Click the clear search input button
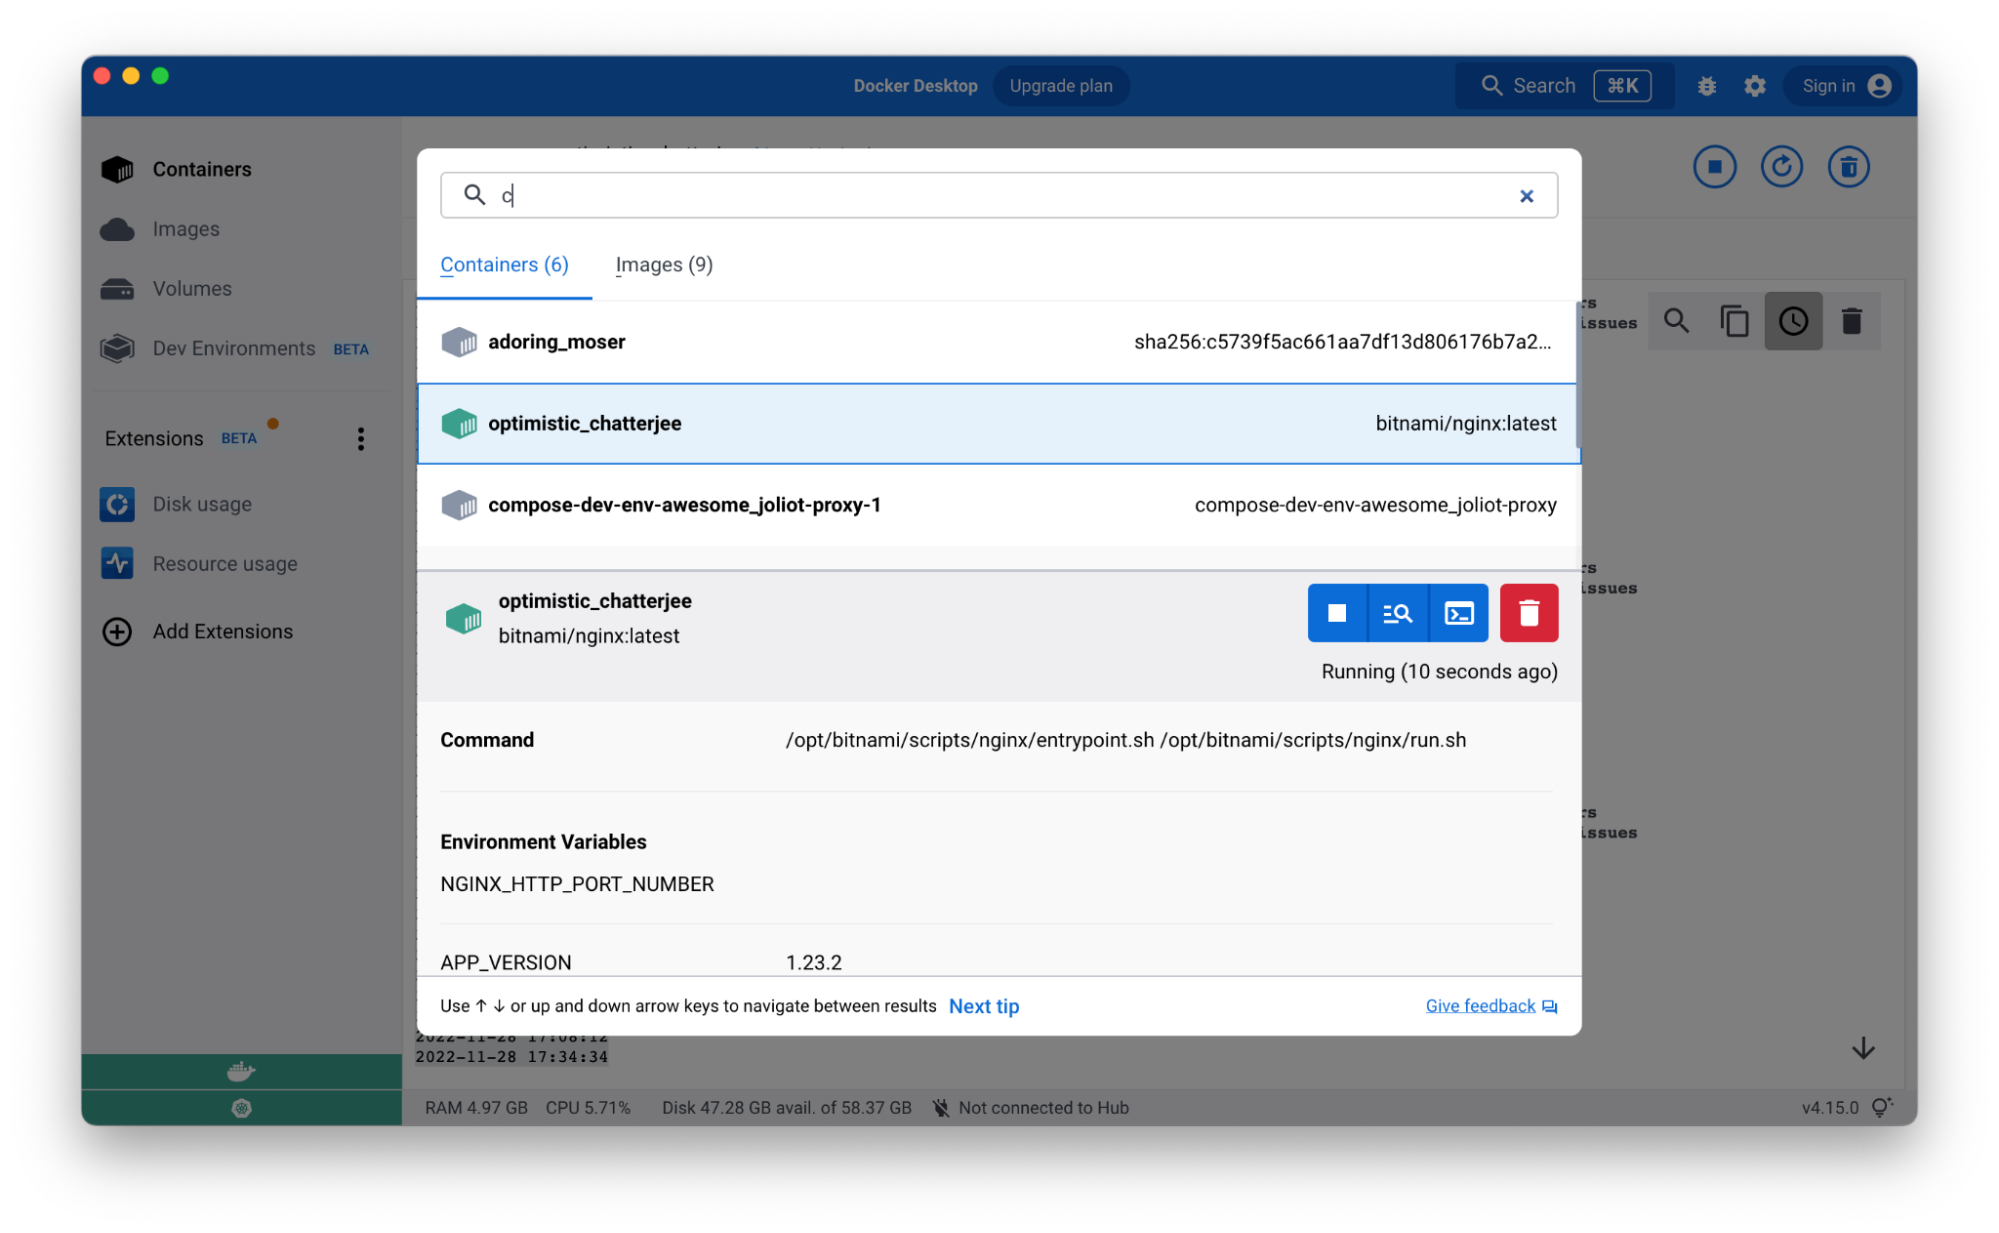Screen dimensions: 1999x1233 tap(1526, 197)
